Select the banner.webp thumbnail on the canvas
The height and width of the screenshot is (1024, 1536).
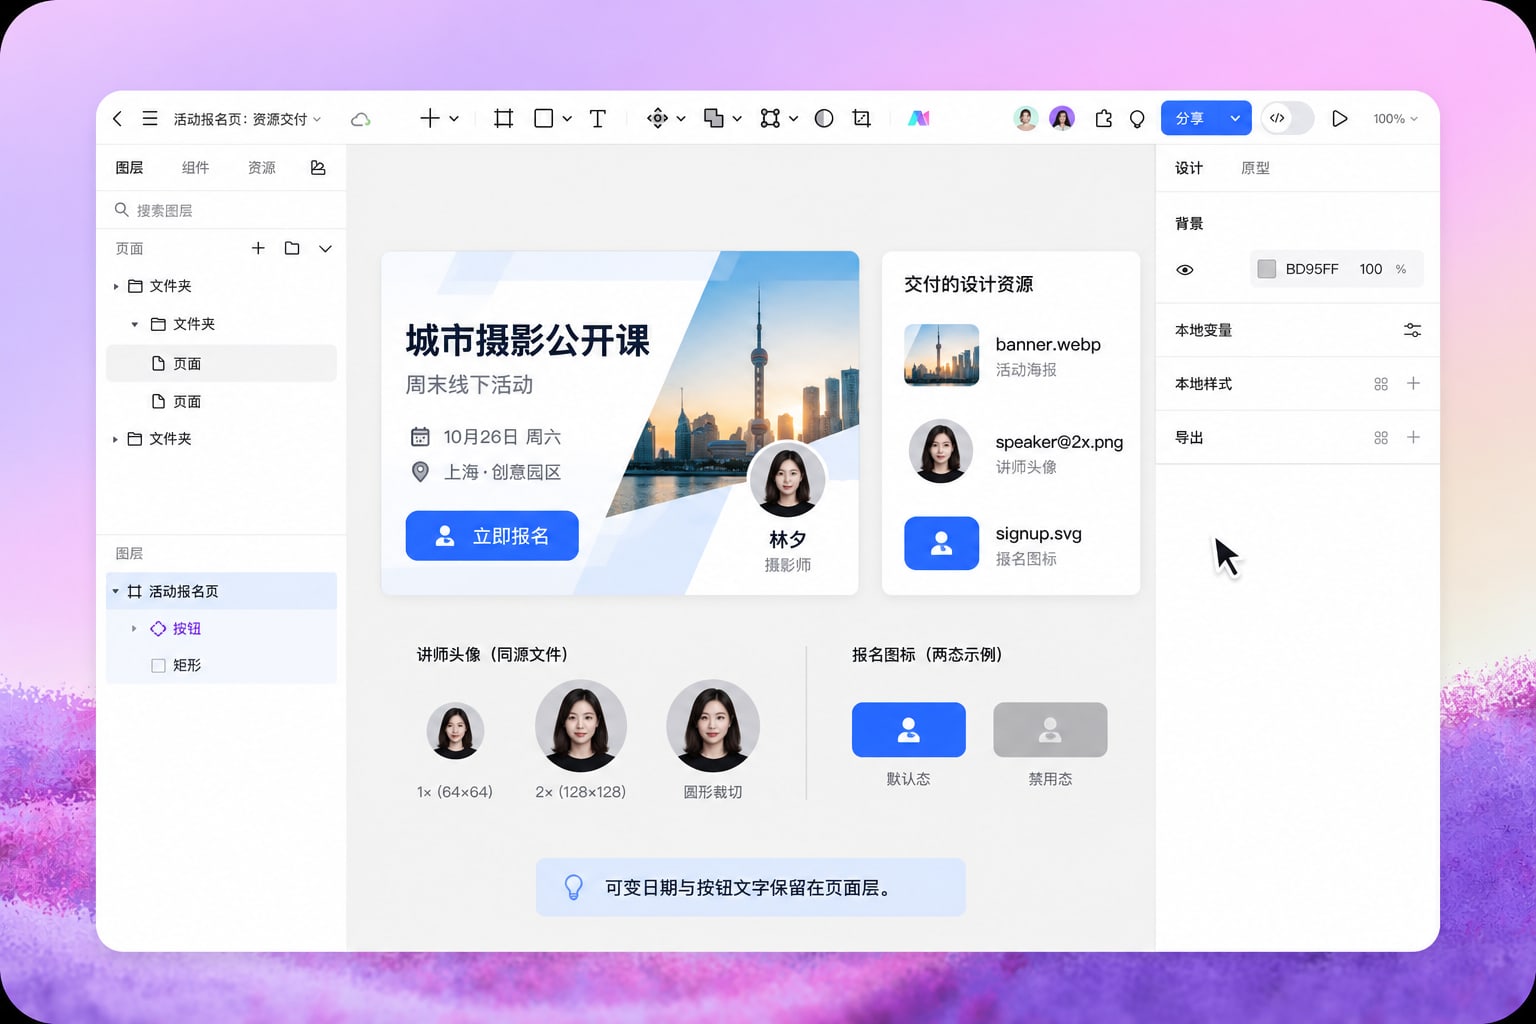[941, 355]
